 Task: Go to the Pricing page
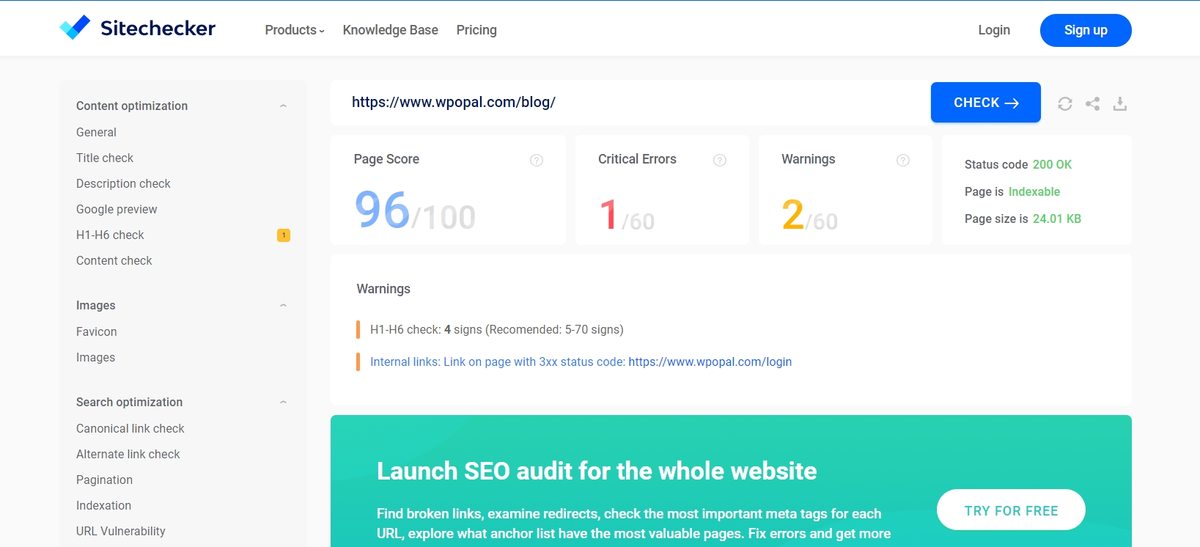[x=476, y=30]
